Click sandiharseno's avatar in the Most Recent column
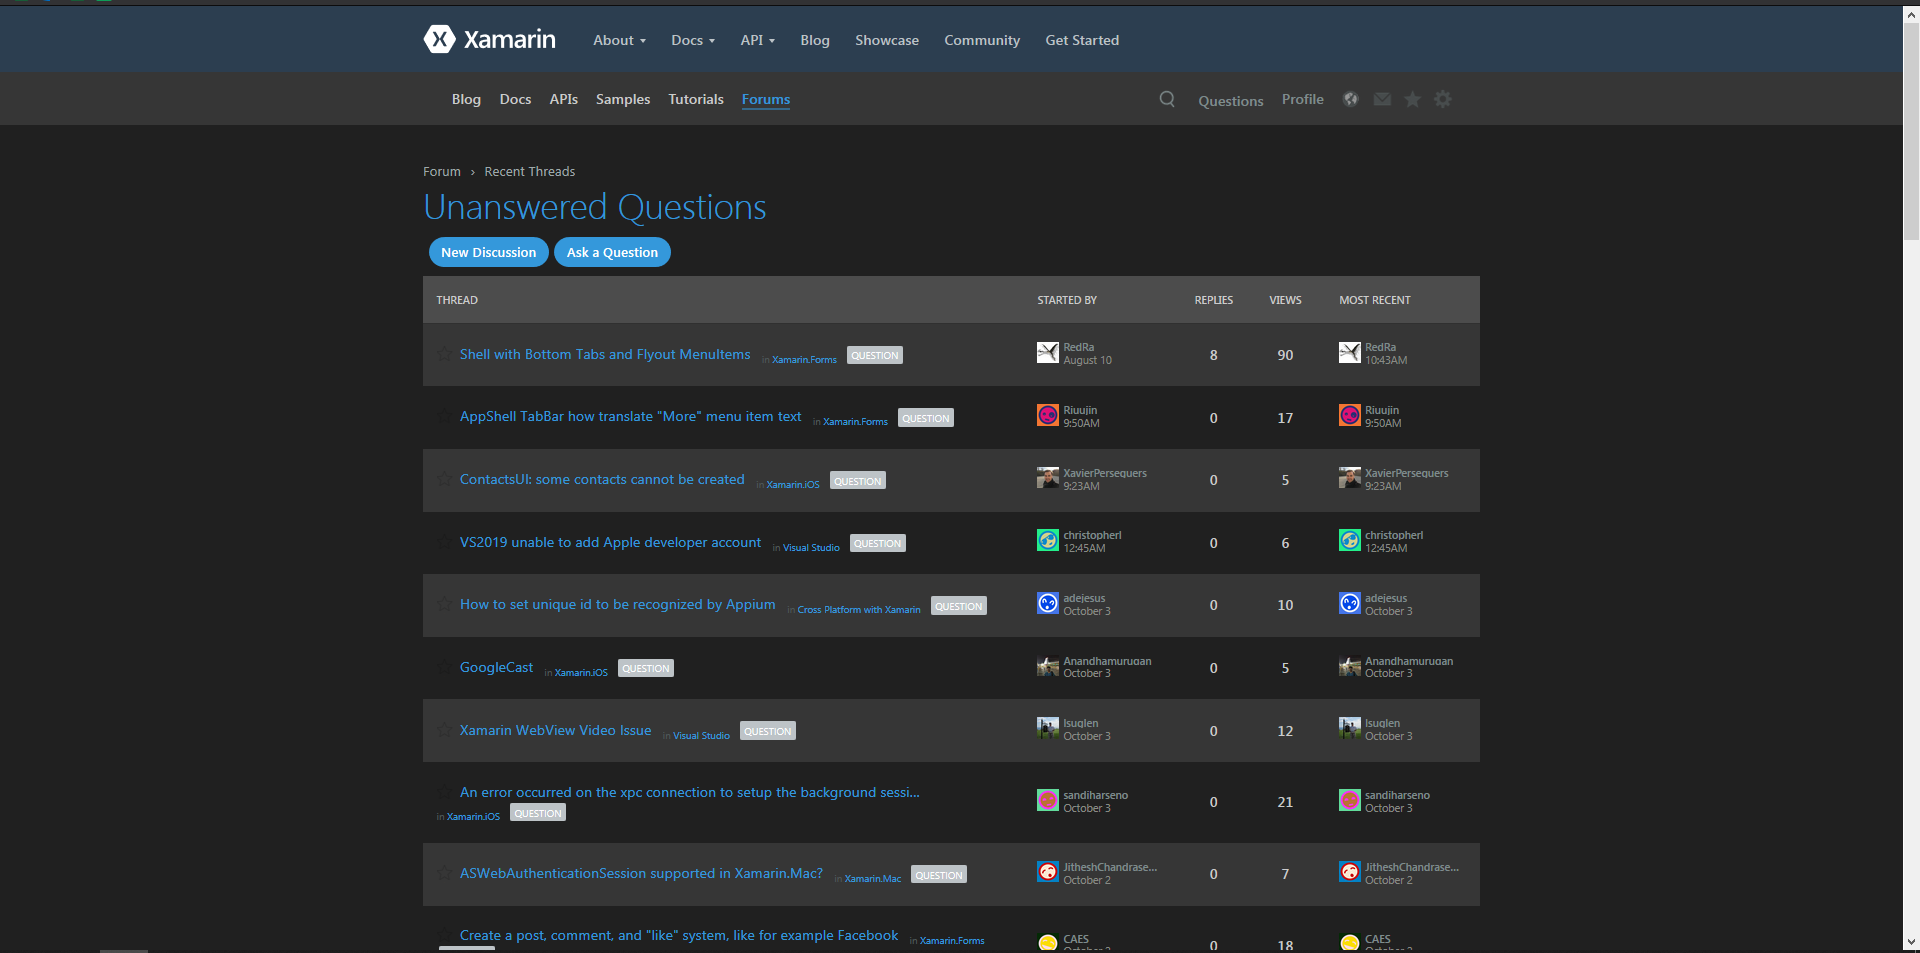 point(1350,800)
